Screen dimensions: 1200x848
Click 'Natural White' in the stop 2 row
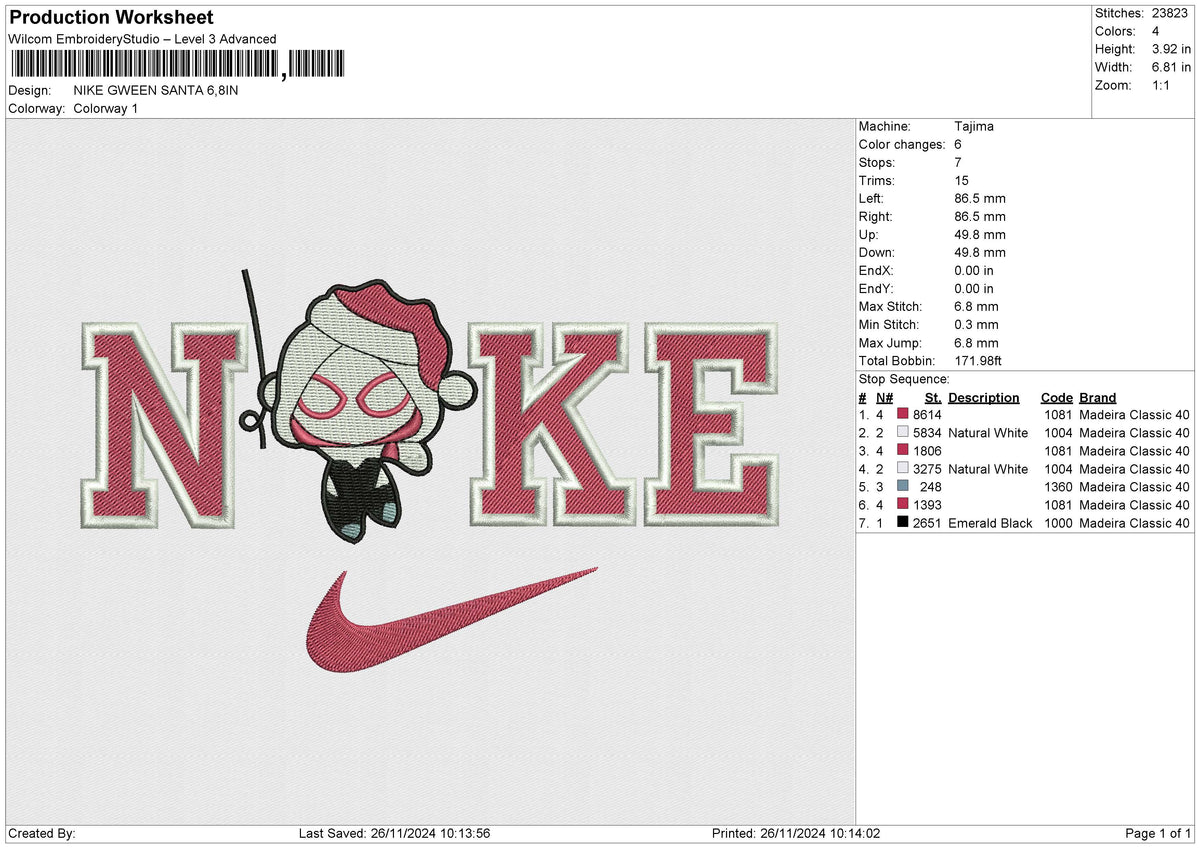[x=988, y=433]
